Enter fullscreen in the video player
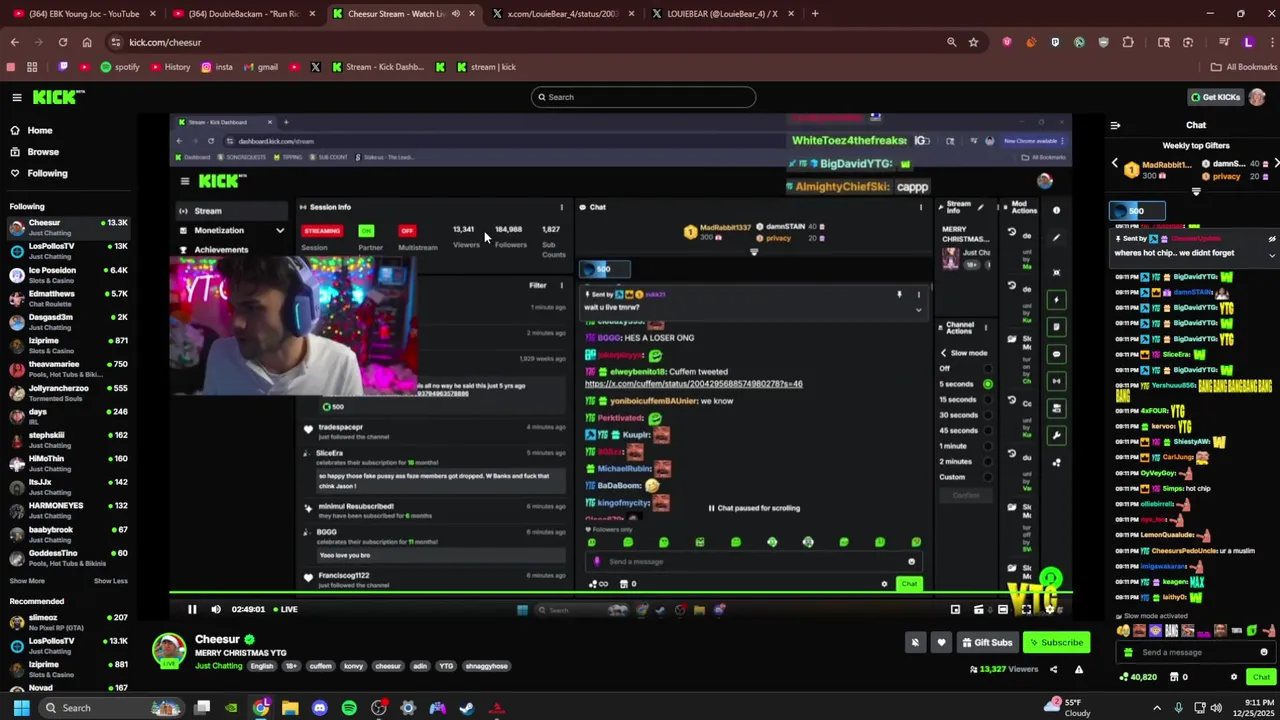1280x720 pixels. (1026, 609)
